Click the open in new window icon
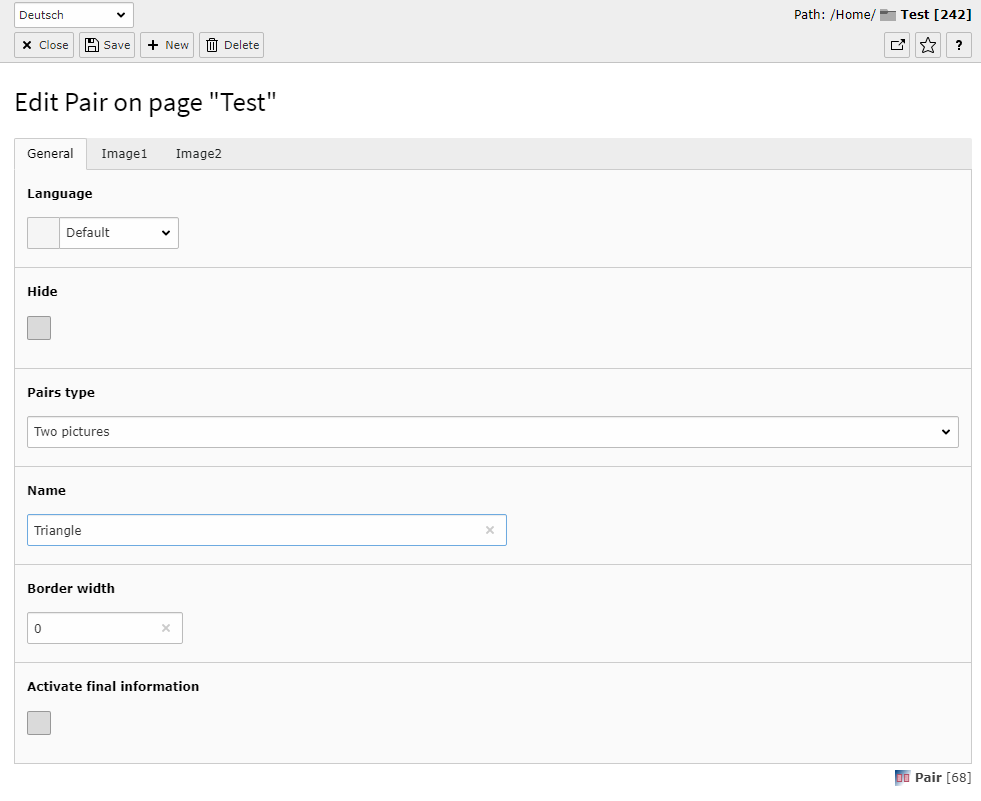 pyautogui.click(x=897, y=45)
